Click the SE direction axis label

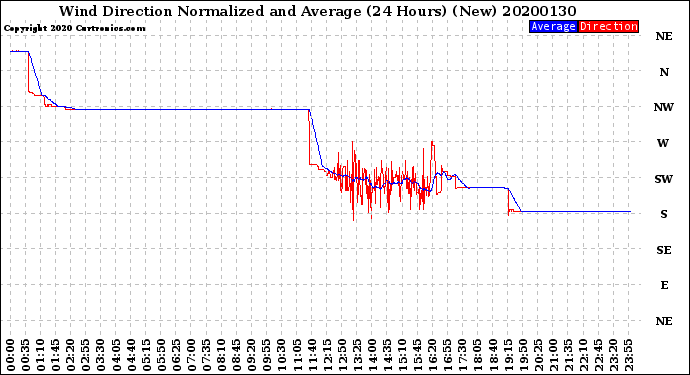point(664,250)
